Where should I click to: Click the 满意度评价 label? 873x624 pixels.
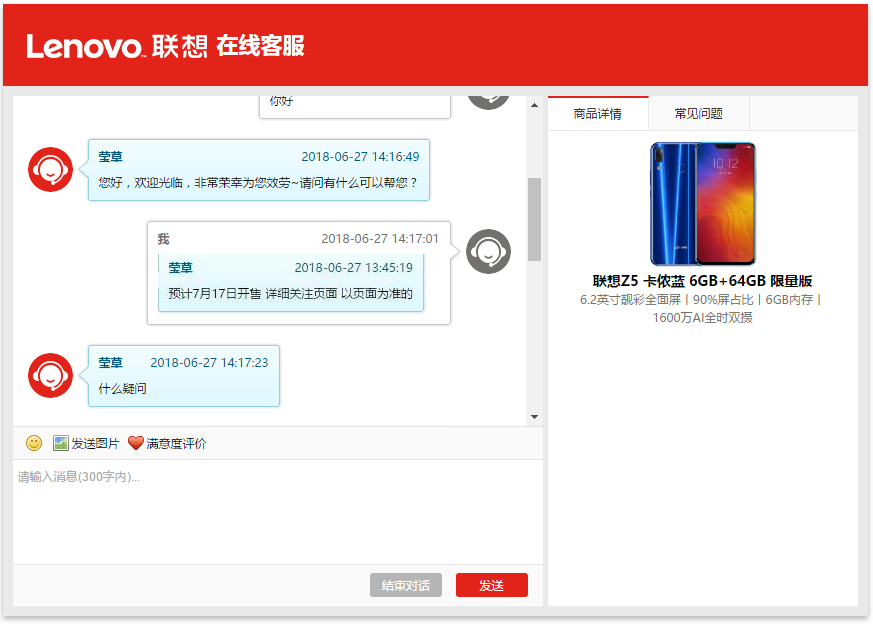point(176,444)
